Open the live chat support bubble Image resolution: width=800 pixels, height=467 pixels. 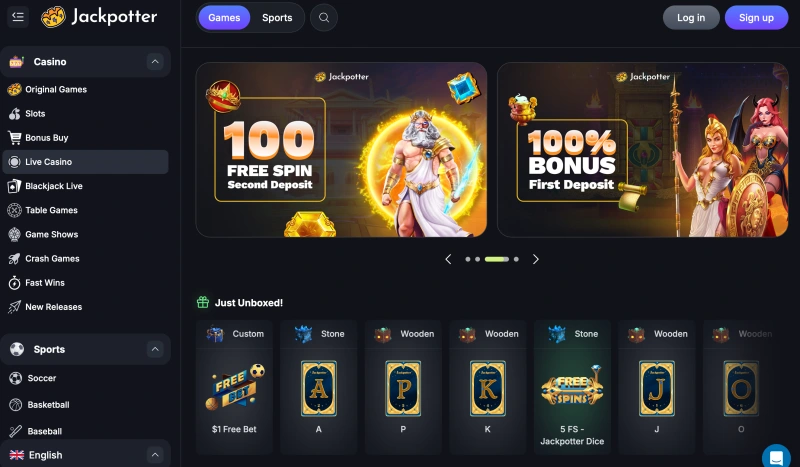coord(776,456)
